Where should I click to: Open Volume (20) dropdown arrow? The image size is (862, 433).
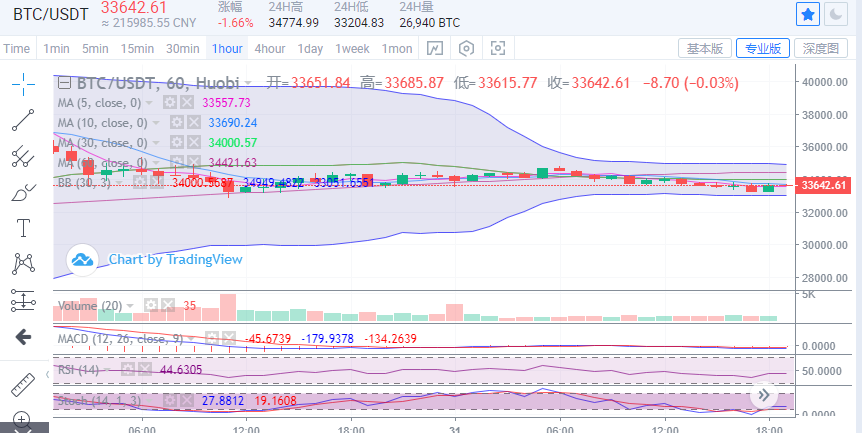click(130, 306)
